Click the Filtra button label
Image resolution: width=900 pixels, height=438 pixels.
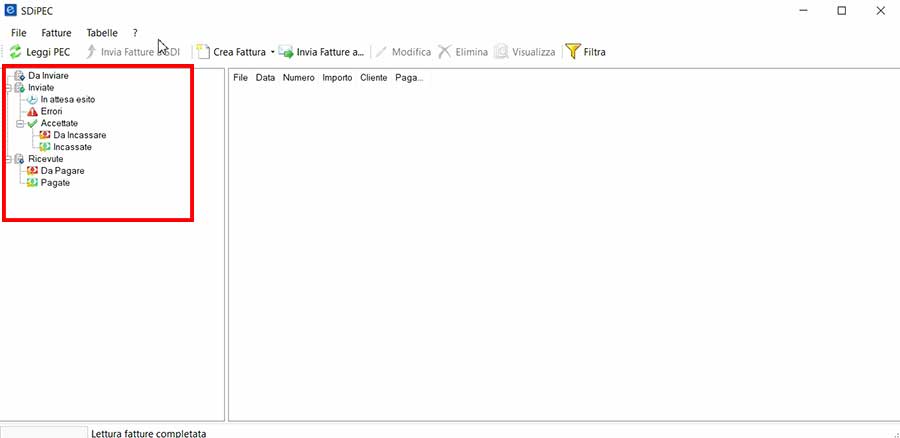point(595,52)
